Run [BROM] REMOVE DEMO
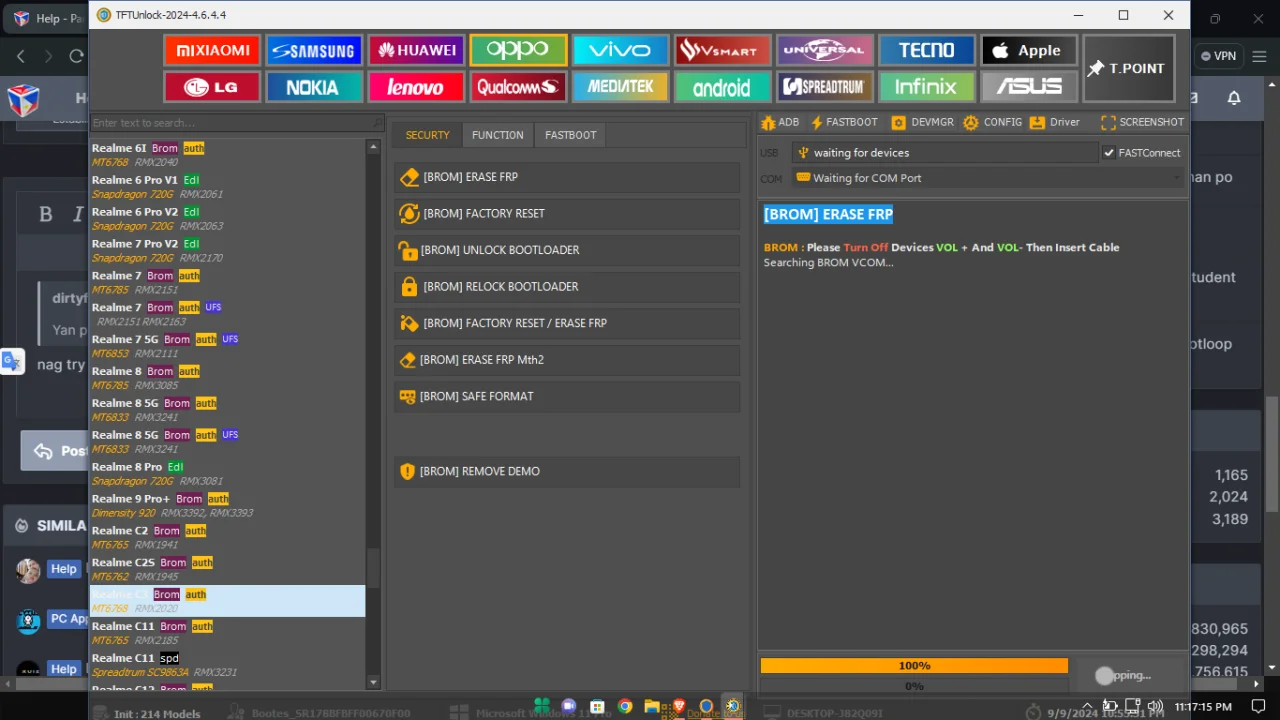 pos(567,471)
